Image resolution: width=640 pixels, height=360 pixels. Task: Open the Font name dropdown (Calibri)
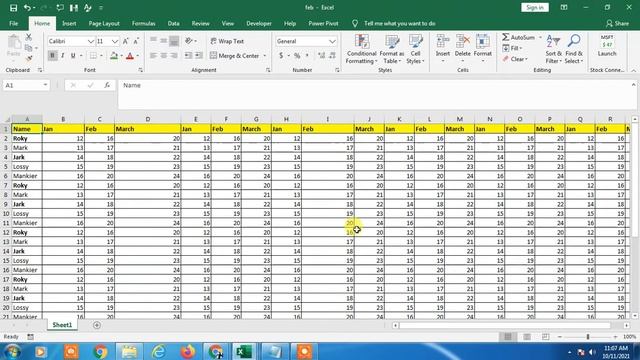91,41
